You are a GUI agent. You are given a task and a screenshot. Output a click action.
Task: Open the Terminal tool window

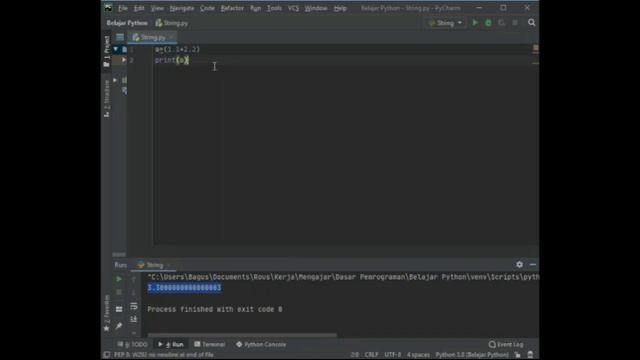coord(209,344)
